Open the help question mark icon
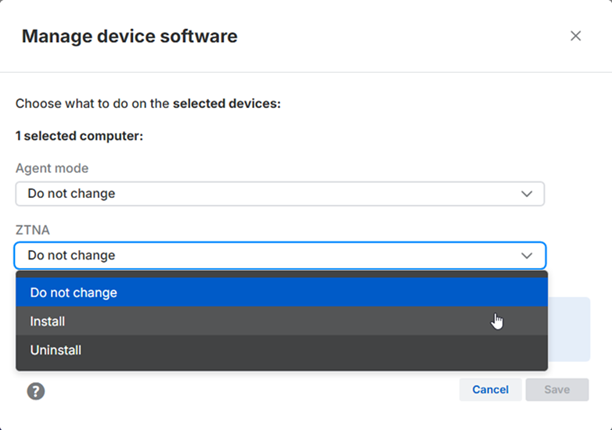Image resolution: width=612 pixels, height=430 pixels. coord(36,391)
